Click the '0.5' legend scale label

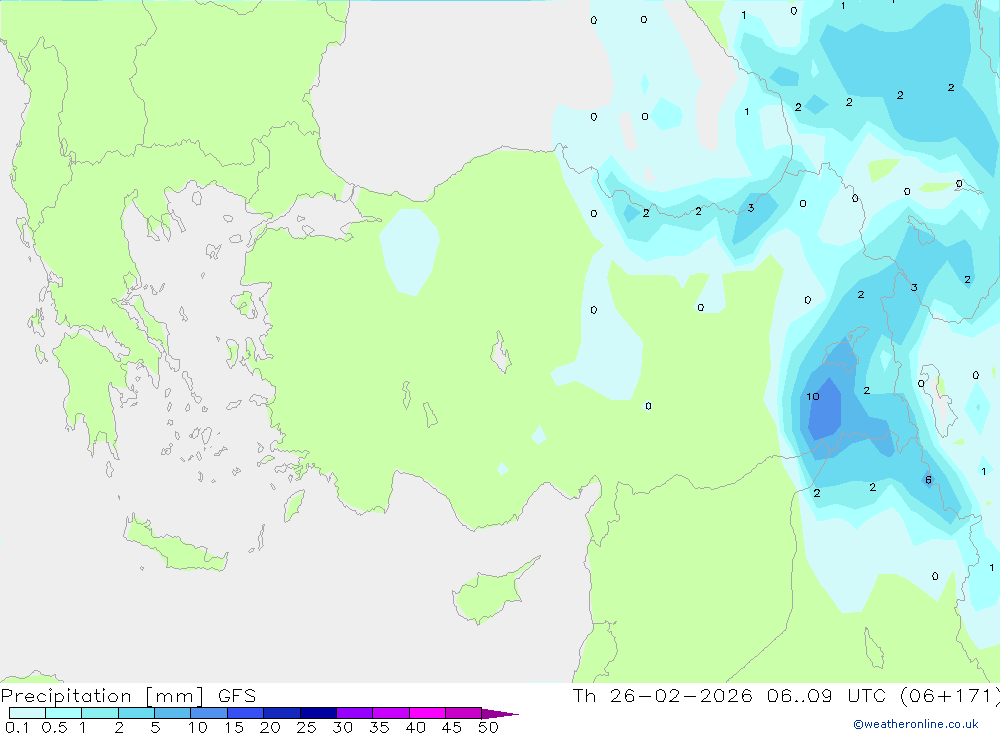pyautogui.click(x=54, y=727)
